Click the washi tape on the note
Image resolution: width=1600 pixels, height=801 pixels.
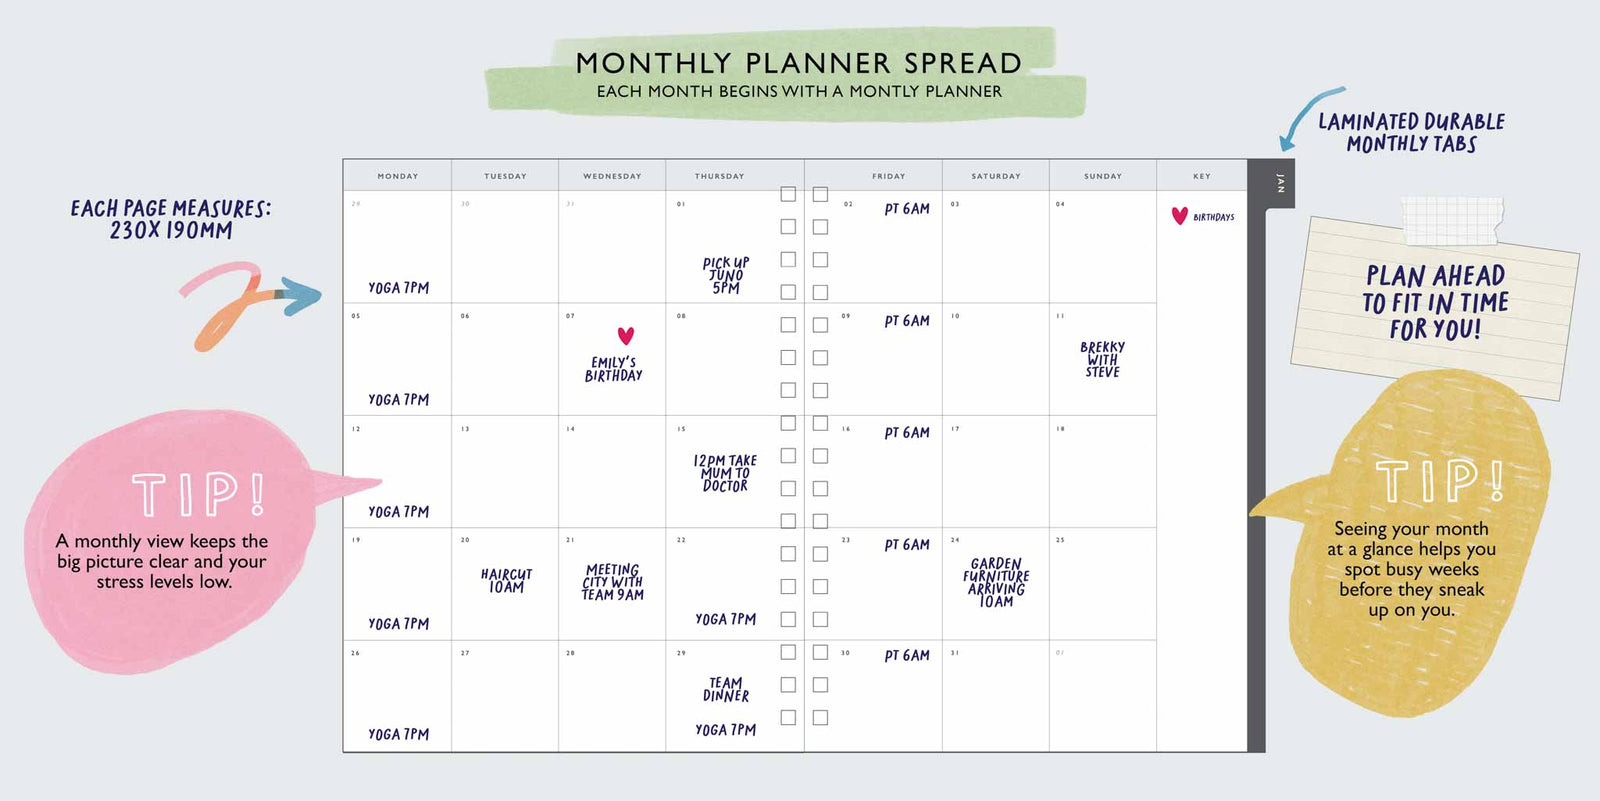coord(1450,219)
